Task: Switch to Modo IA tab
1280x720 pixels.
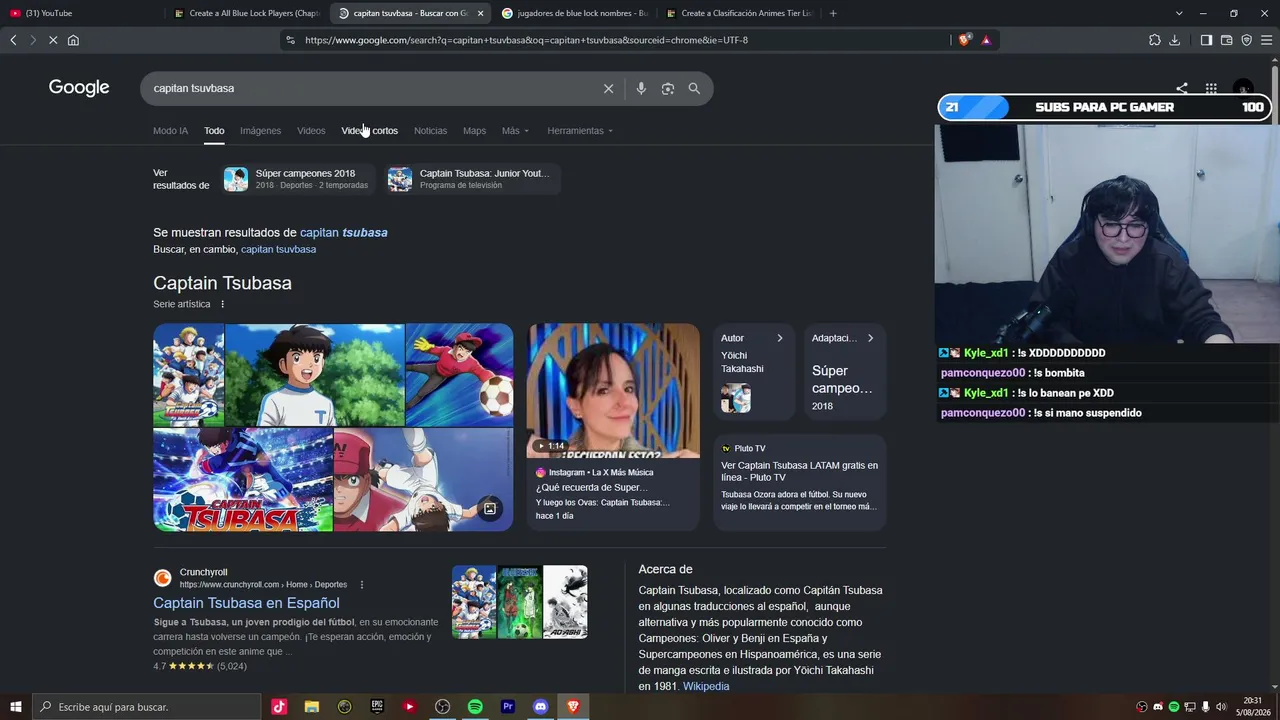Action: [170, 131]
